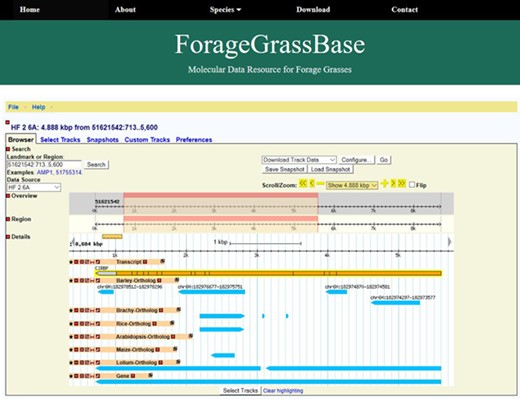Screen dimensions: 520x399
Task: Enable the Flip checkbox
Action: pyautogui.click(x=412, y=185)
